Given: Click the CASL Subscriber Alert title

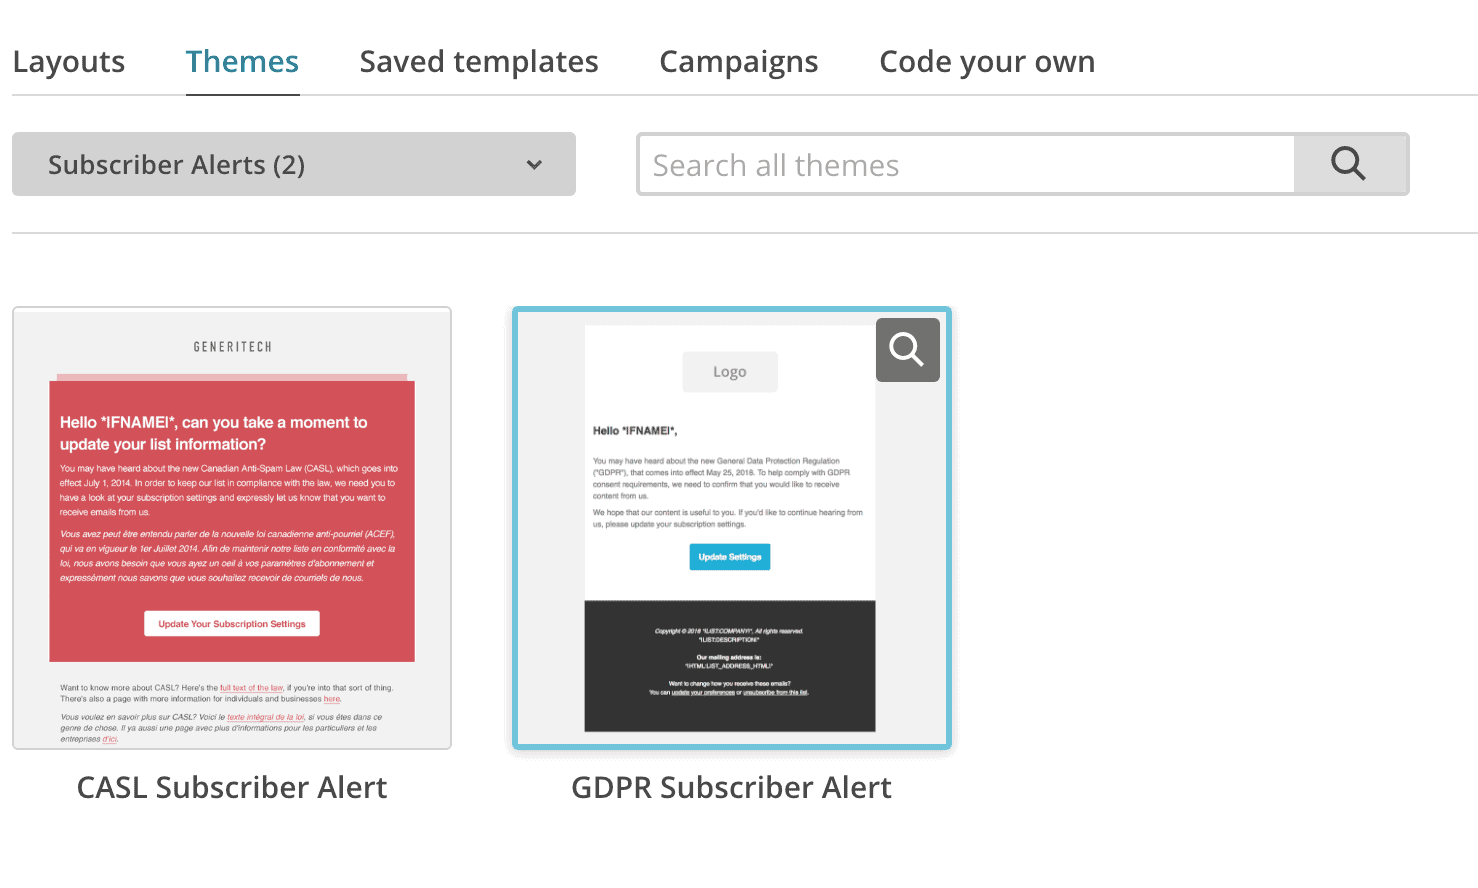Looking at the screenshot, I should (x=232, y=788).
